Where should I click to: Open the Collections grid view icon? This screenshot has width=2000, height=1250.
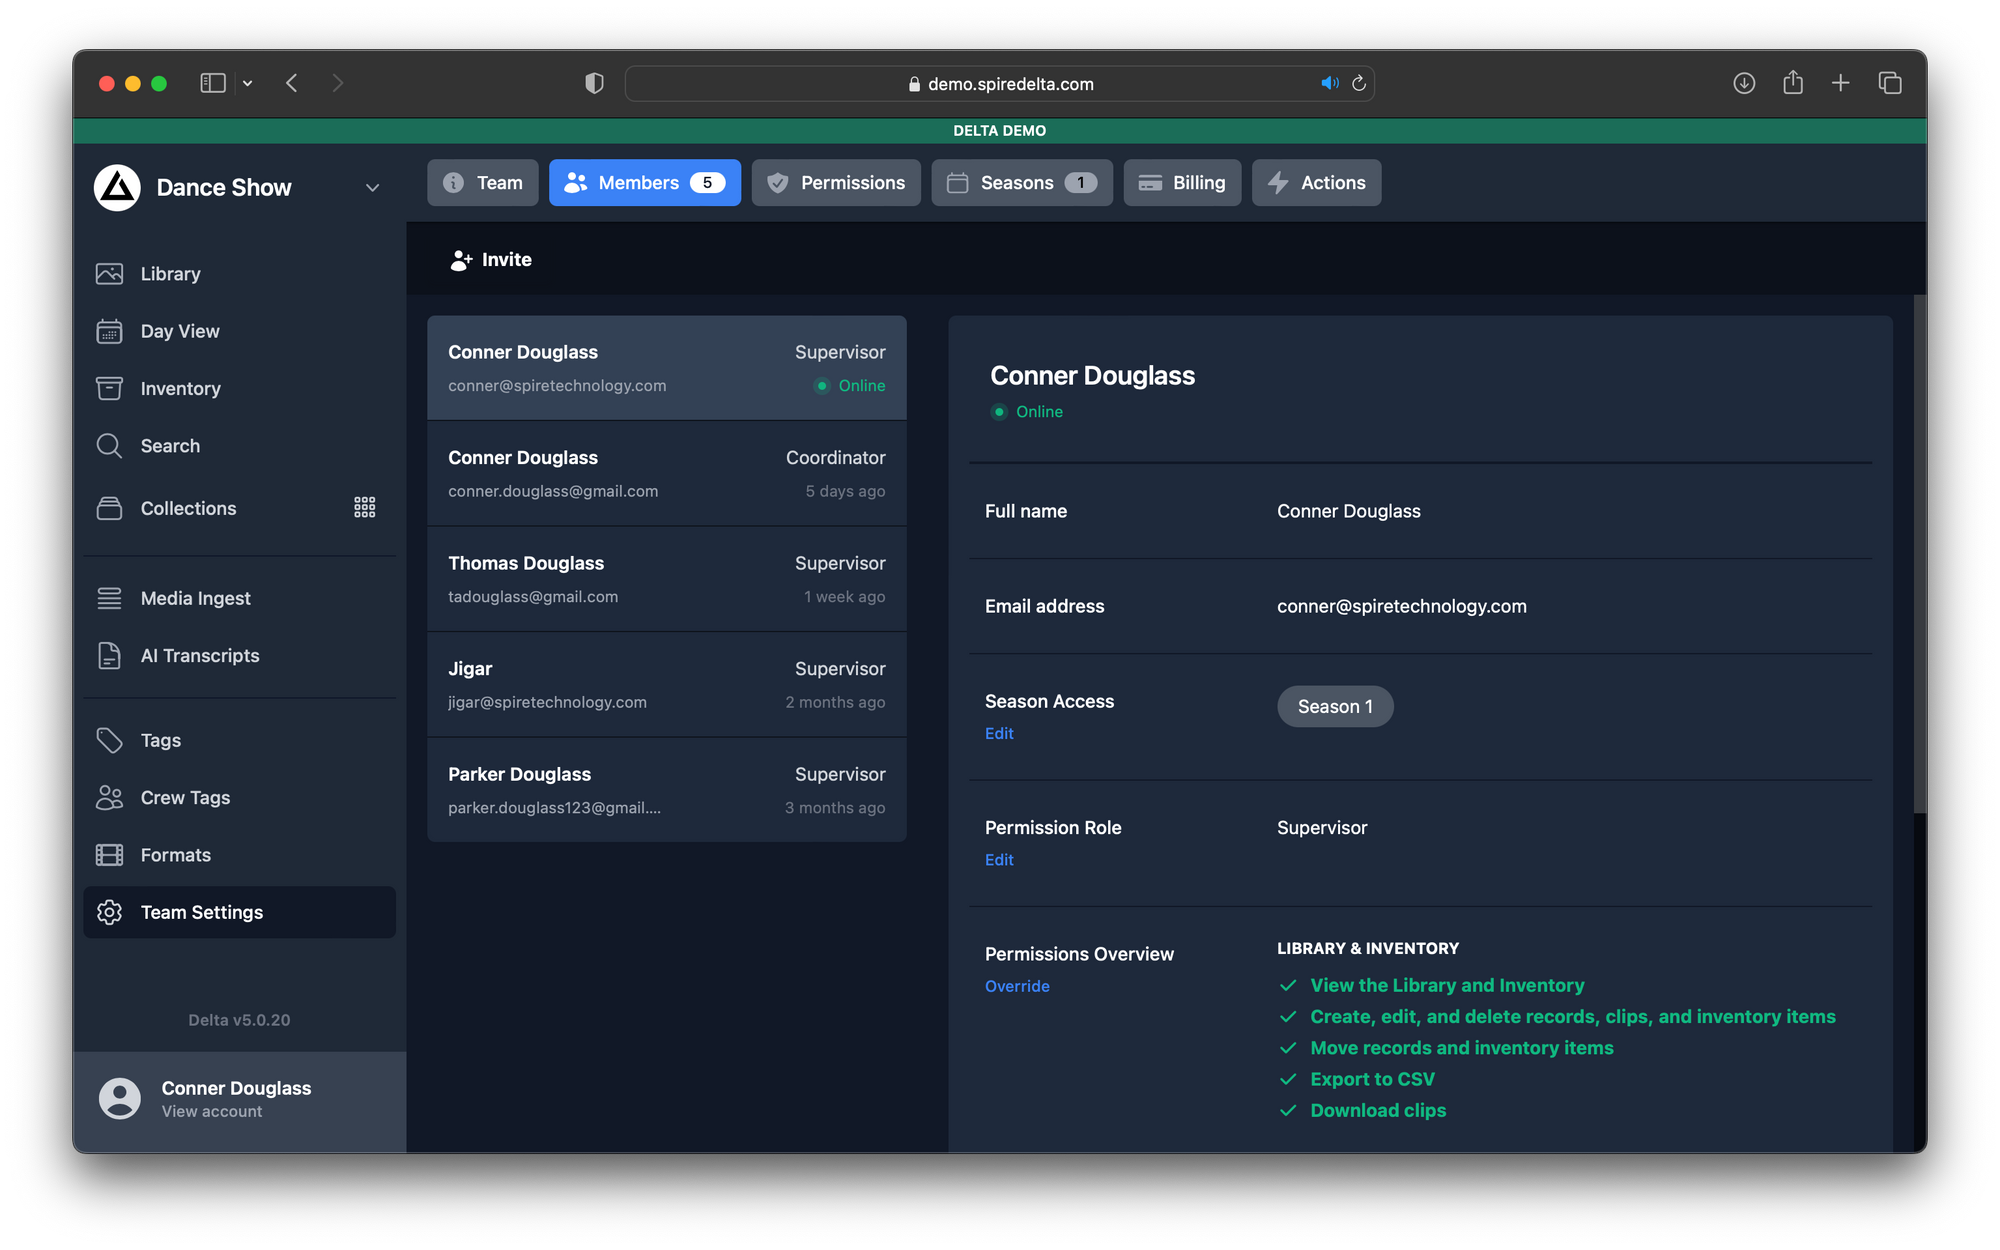(365, 508)
